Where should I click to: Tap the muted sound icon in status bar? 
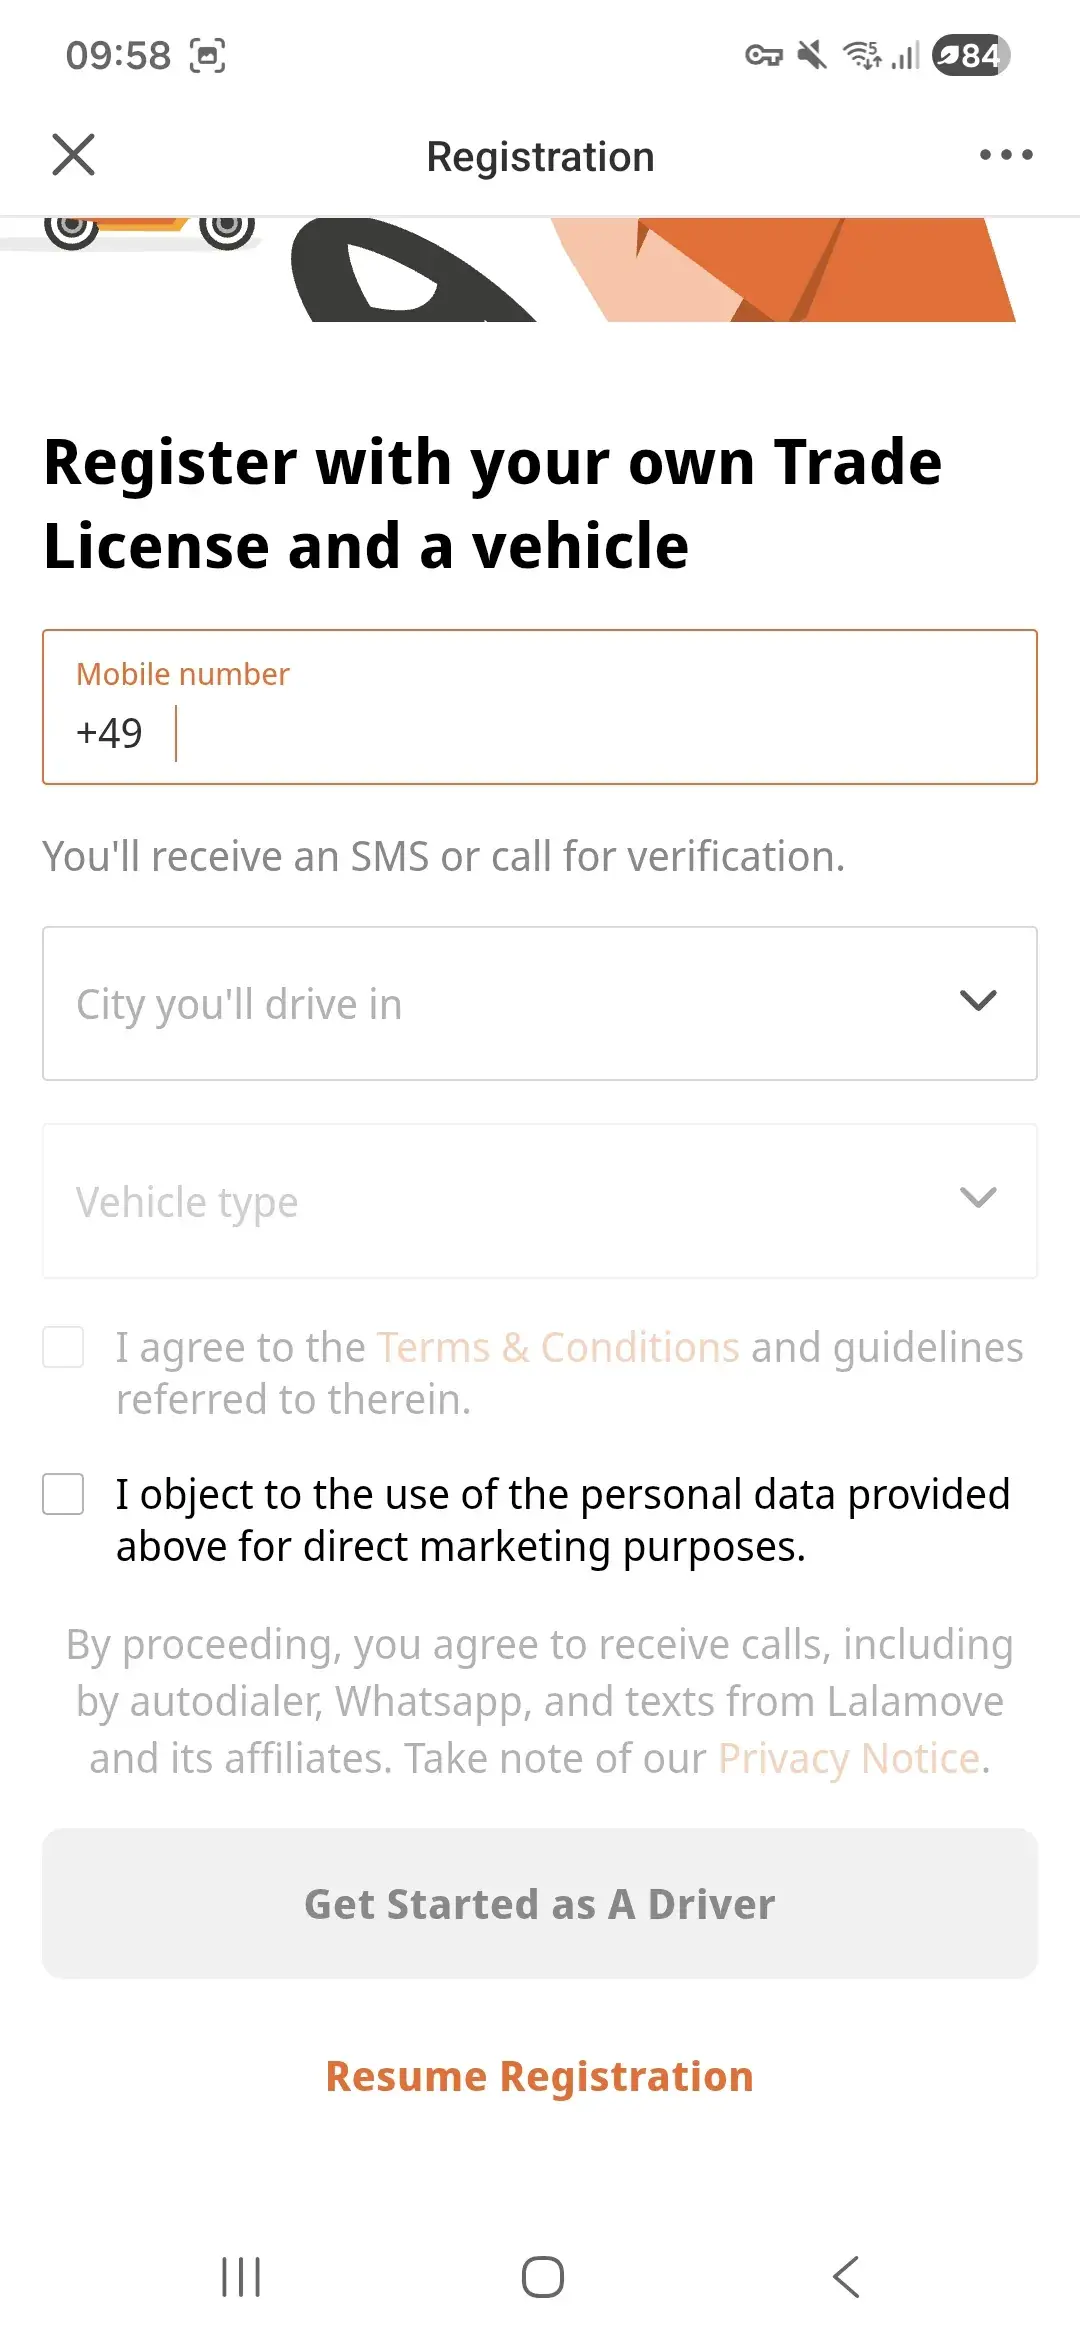[x=812, y=55]
